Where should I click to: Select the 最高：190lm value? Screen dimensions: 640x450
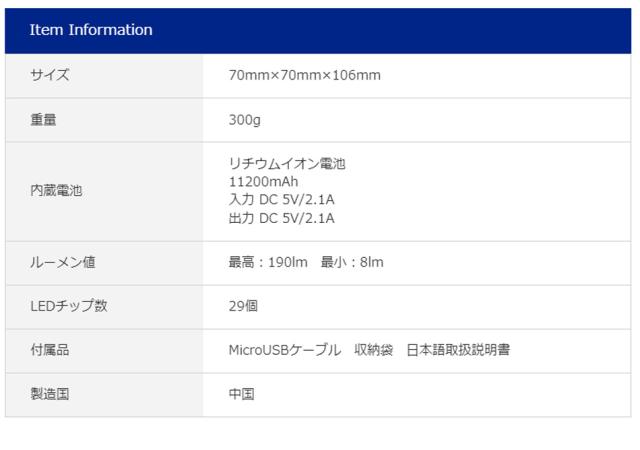[x=267, y=263]
